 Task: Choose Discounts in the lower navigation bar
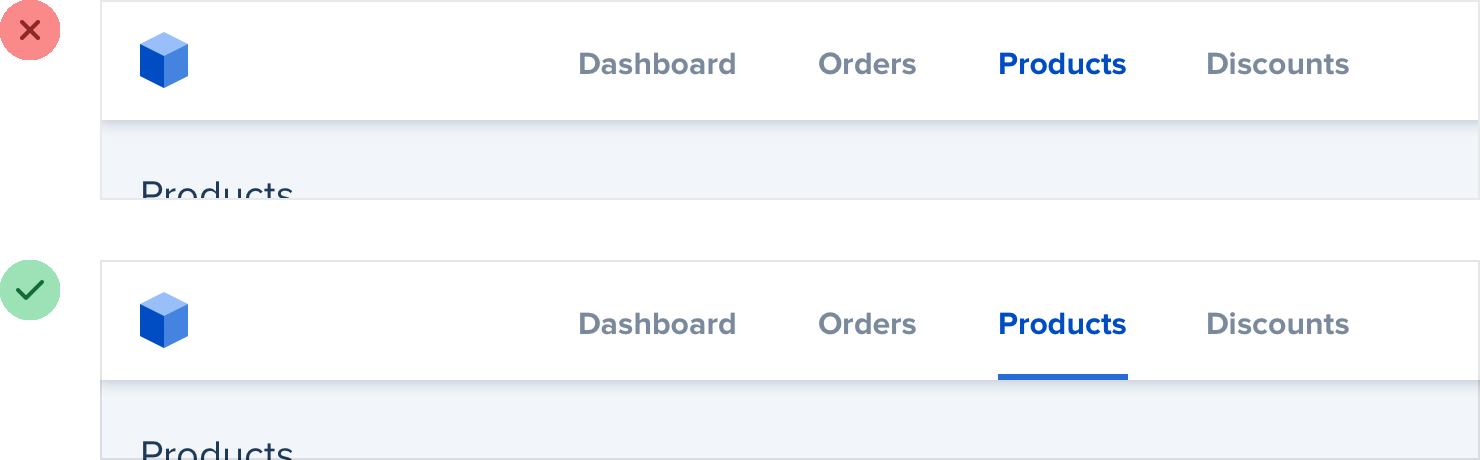(x=1277, y=324)
